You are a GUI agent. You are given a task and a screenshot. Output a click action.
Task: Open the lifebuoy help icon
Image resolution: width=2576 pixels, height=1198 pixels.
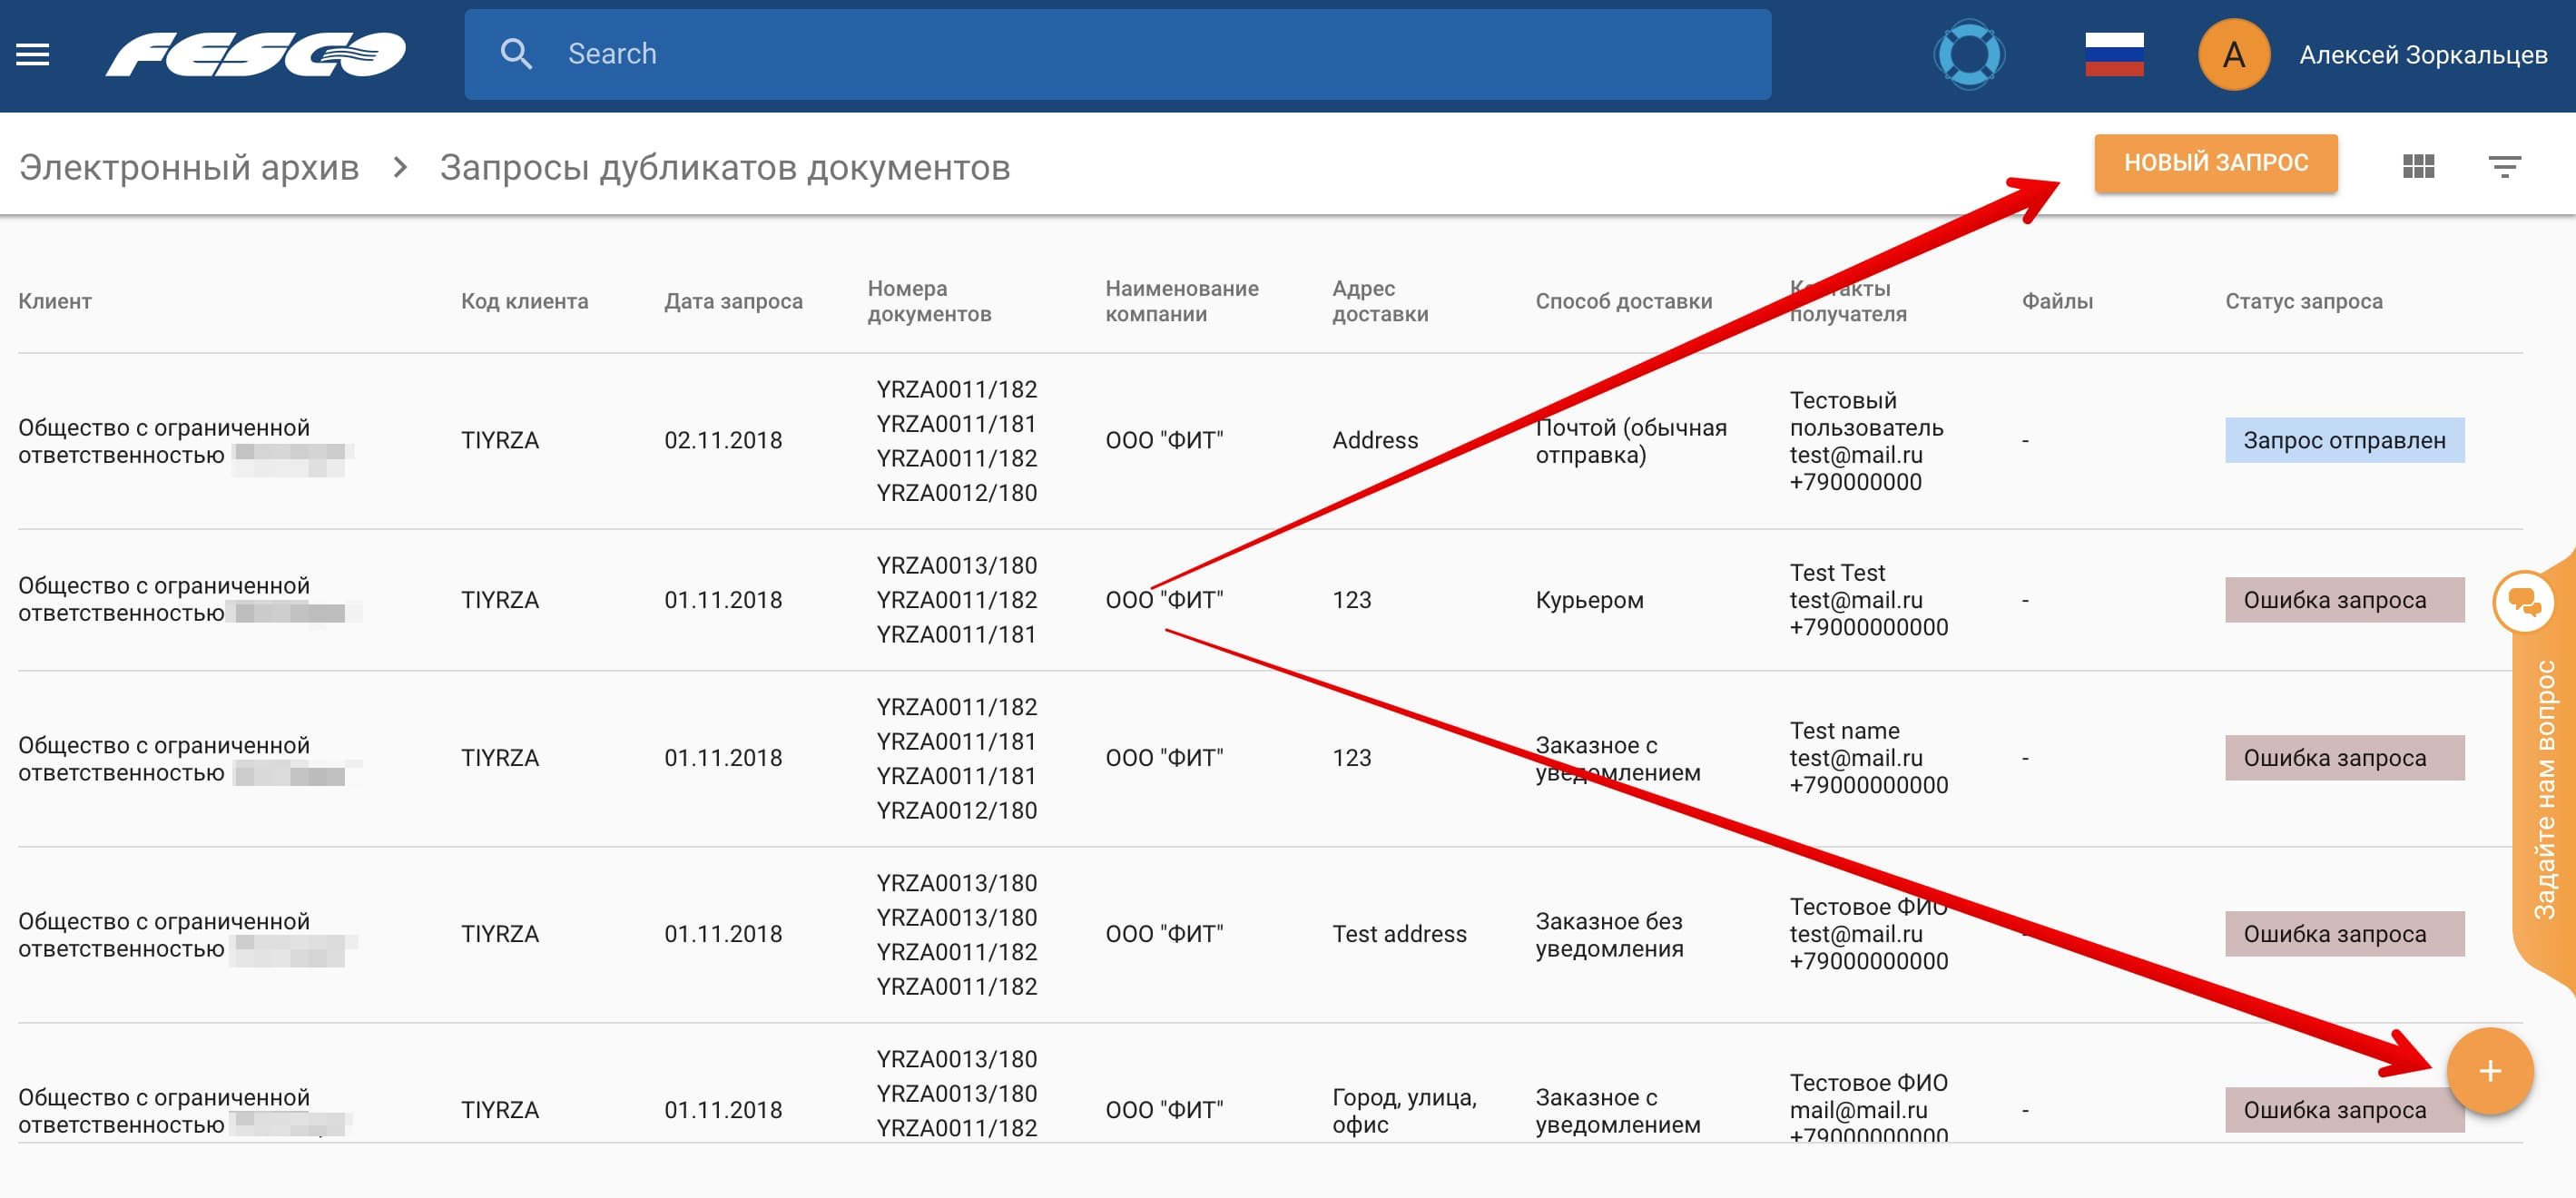(x=1968, y=54)
